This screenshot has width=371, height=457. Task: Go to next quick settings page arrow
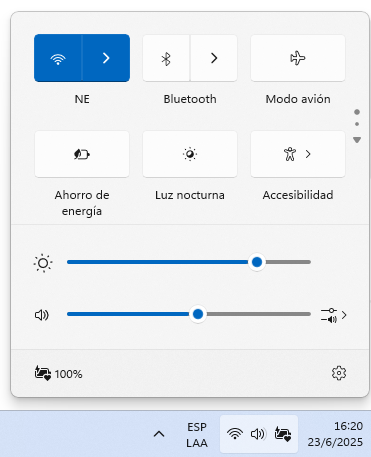[x=357, y=140]
